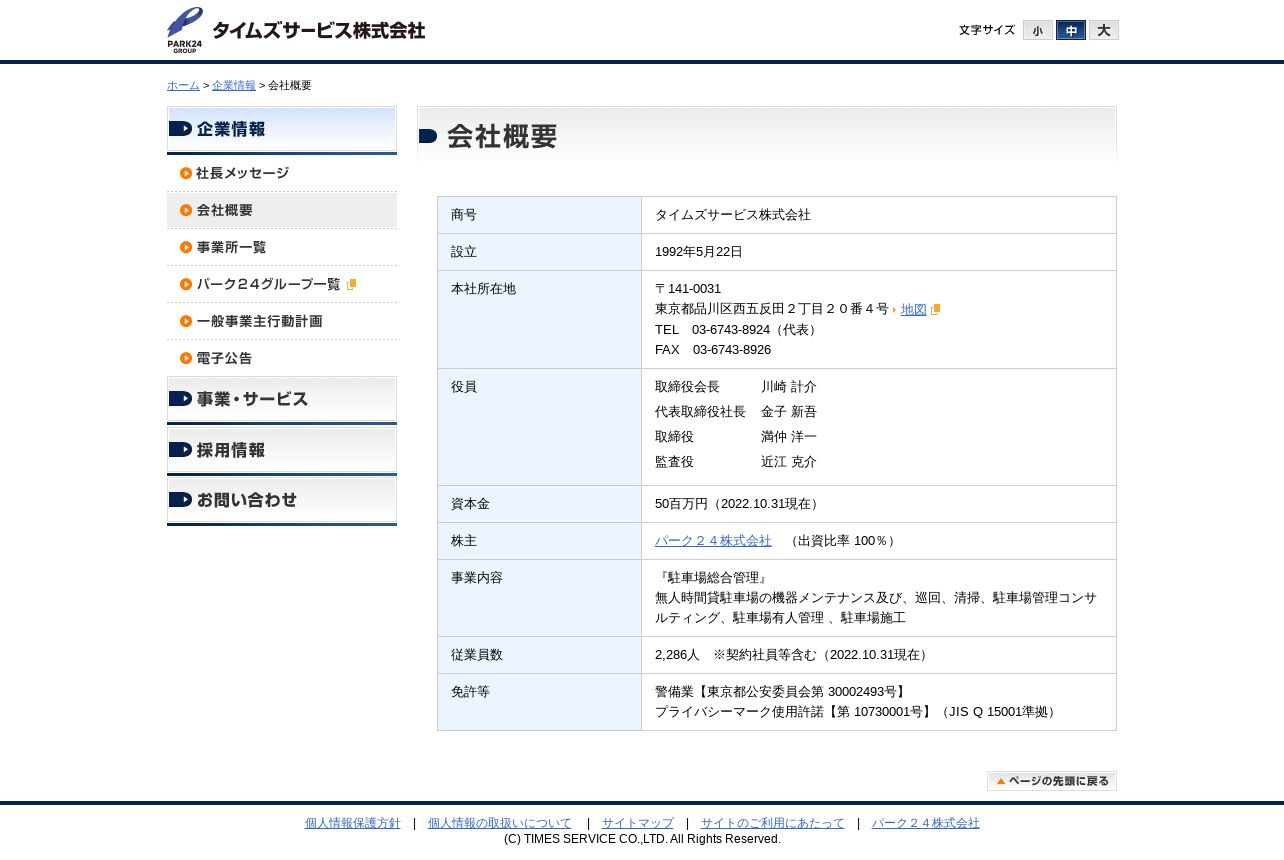
Task: Click the 警備業 license line
Action: tap(782, 692)
